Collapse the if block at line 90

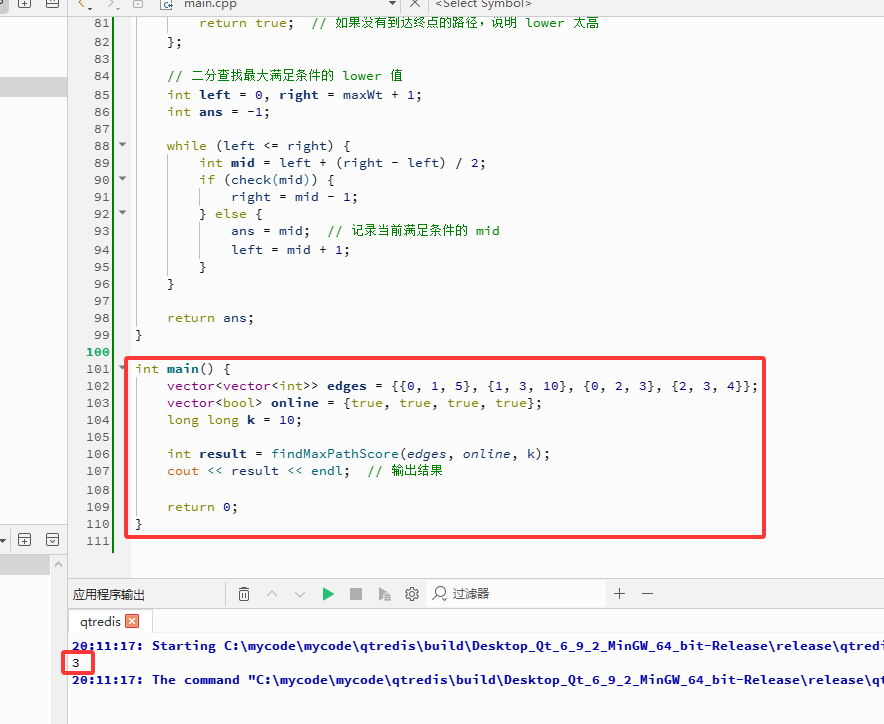click(122, 179)
